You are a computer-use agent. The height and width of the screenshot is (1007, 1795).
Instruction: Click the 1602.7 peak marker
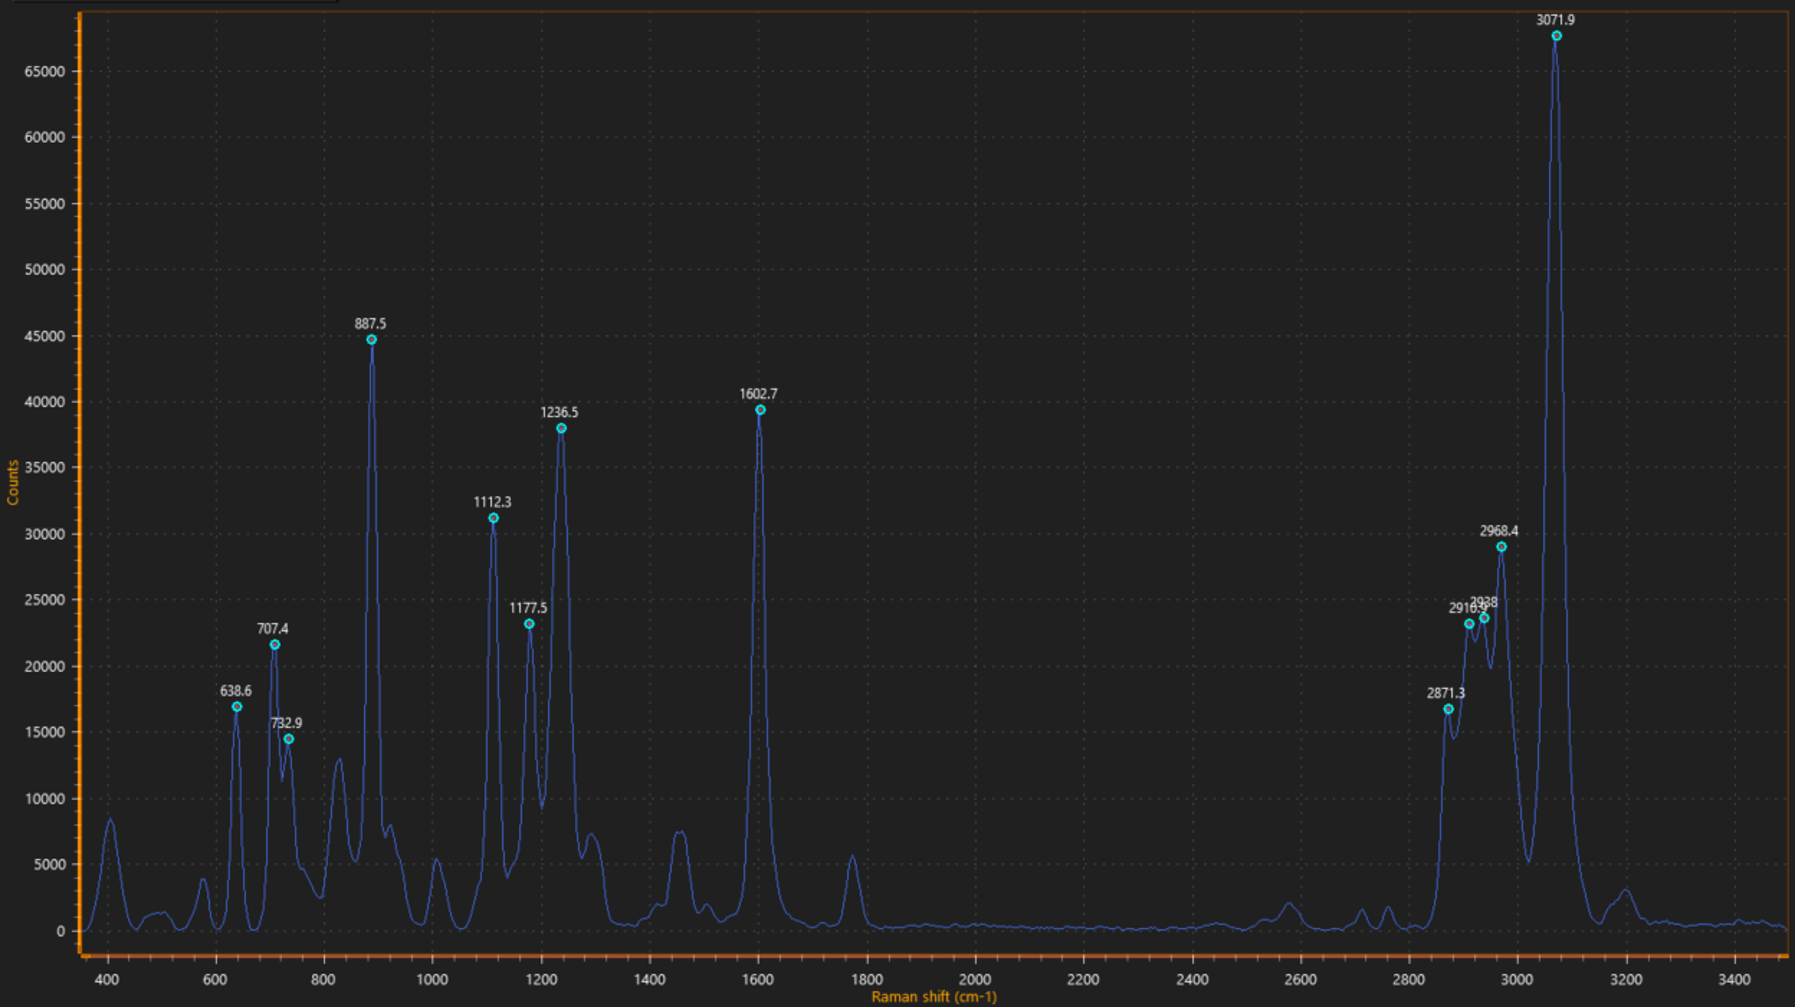click(x=760, y=410)
